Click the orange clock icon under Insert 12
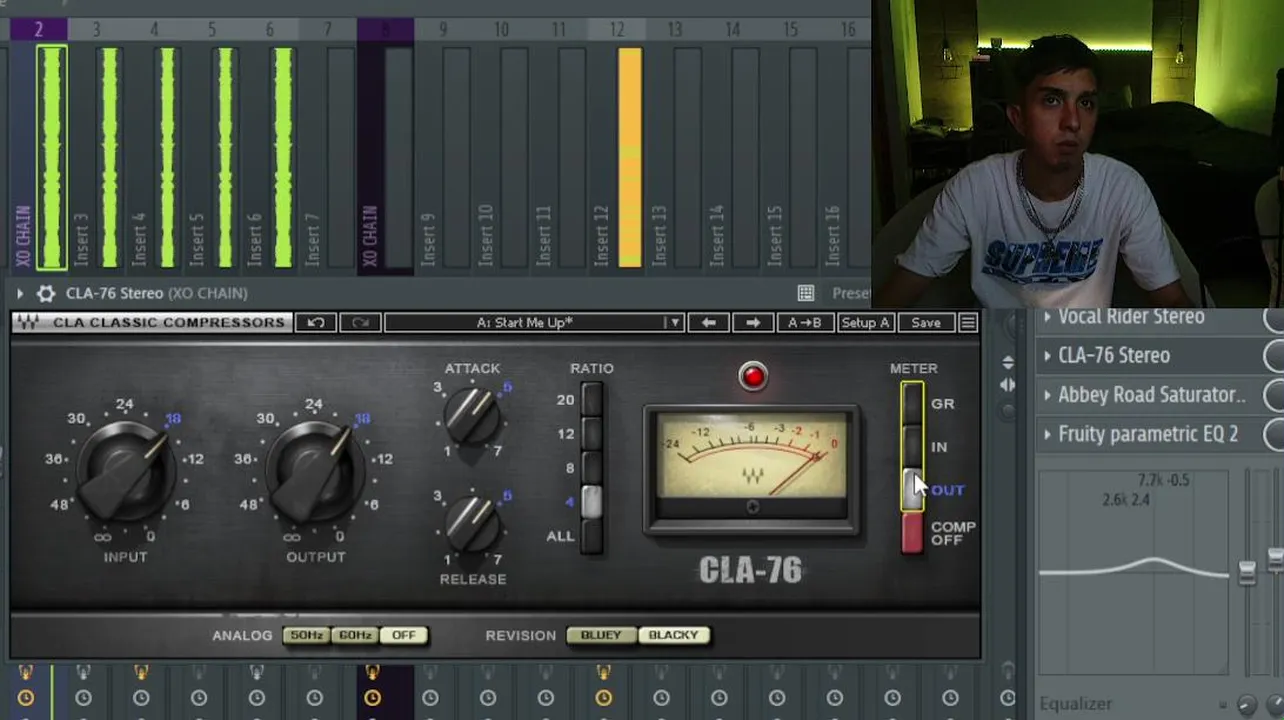Viewport: 1284px width, 720px height. tap(603, 698)
